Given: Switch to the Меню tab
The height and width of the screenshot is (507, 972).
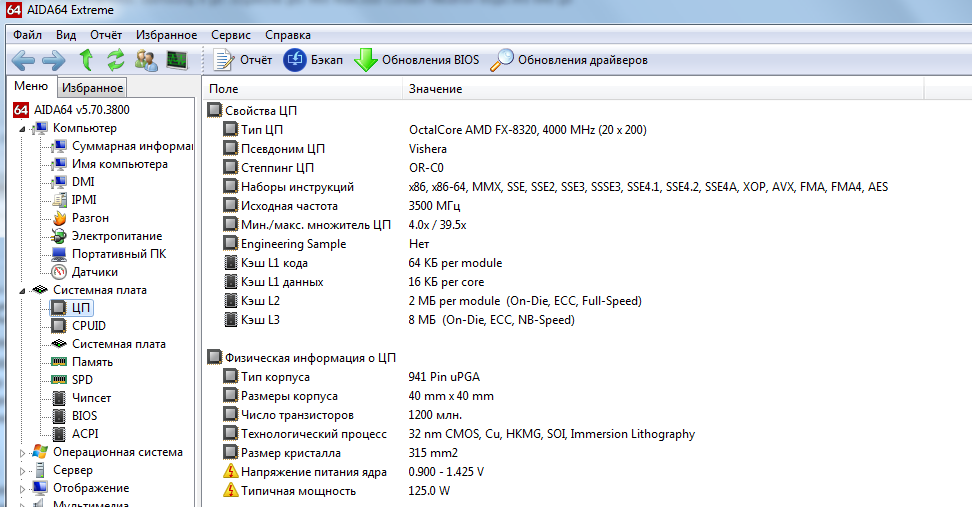Looking at the screenshot, I should 31,86.
